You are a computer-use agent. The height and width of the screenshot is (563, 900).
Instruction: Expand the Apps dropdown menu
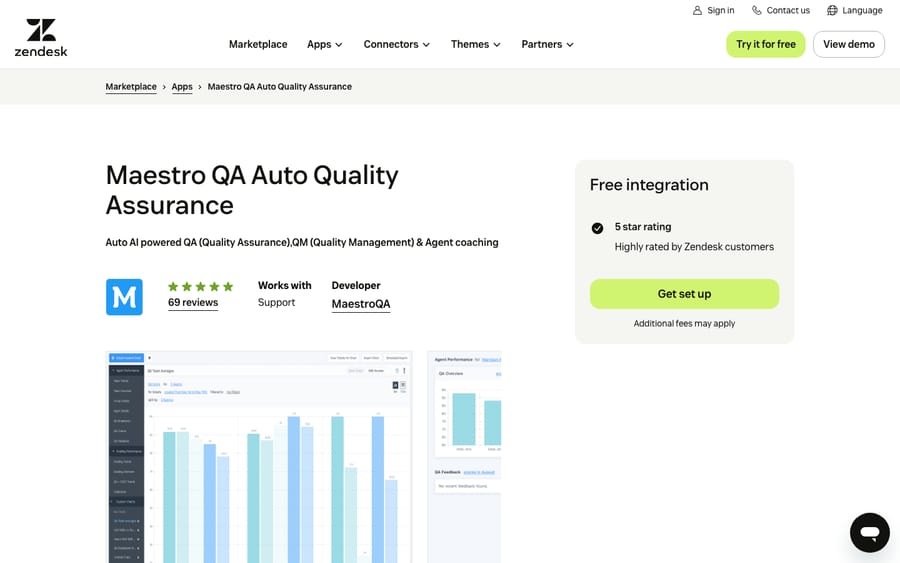325,44
